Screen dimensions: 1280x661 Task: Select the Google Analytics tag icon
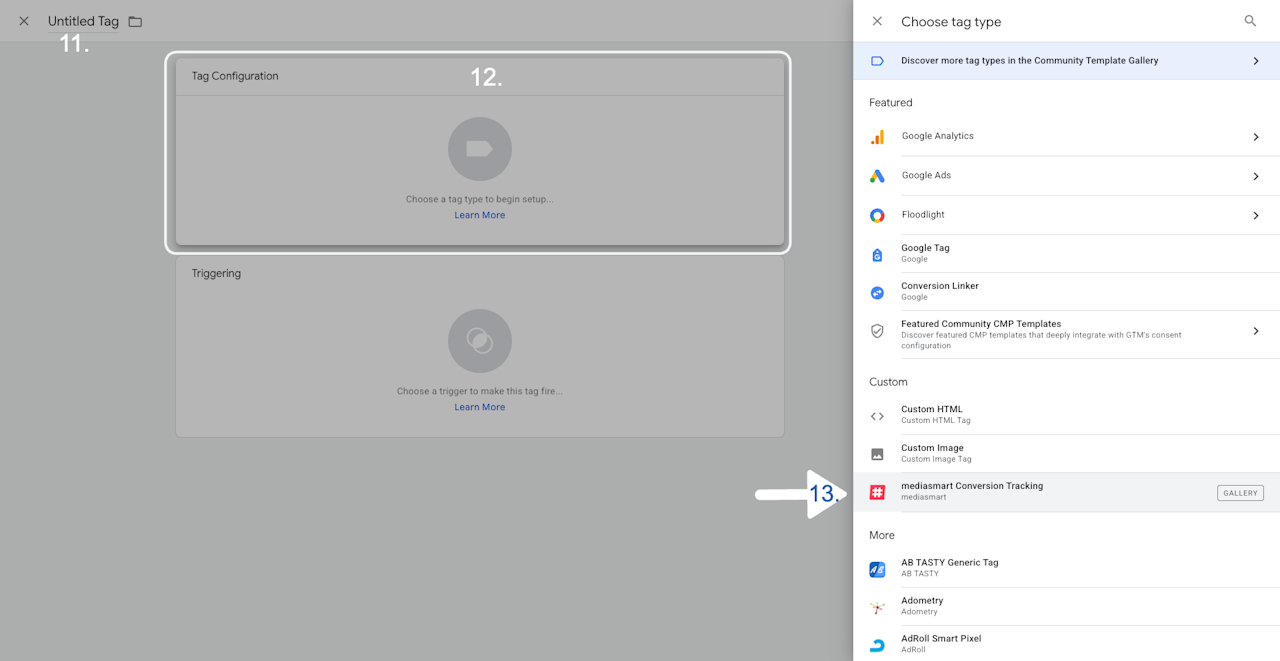coord(877,137)
